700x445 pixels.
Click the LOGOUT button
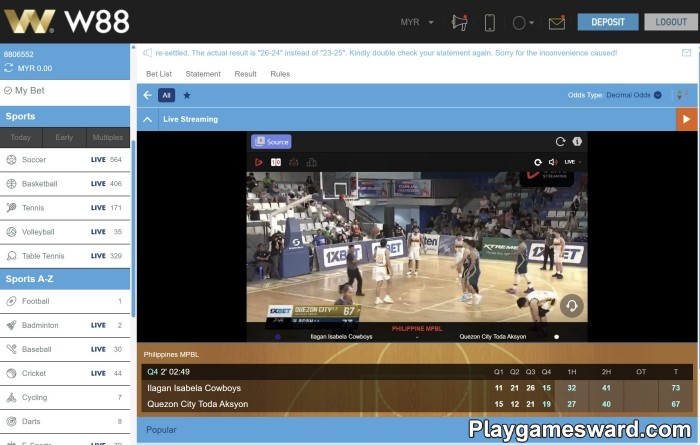tap(669, 22)
